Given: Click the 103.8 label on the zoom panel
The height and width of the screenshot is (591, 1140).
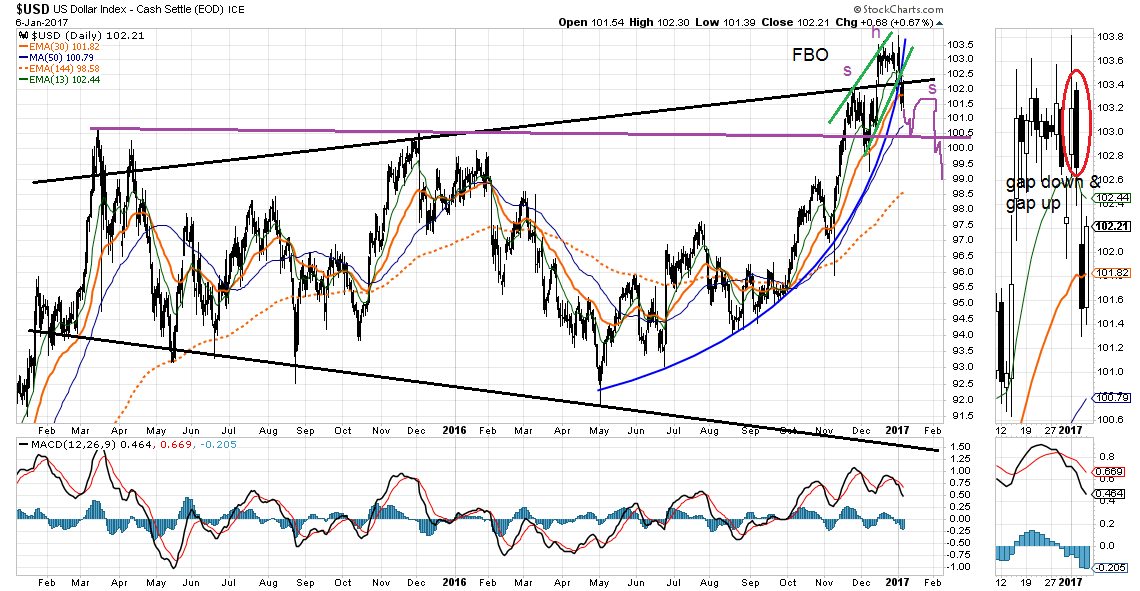Looking at the screenshot, I should [1110, 36].
